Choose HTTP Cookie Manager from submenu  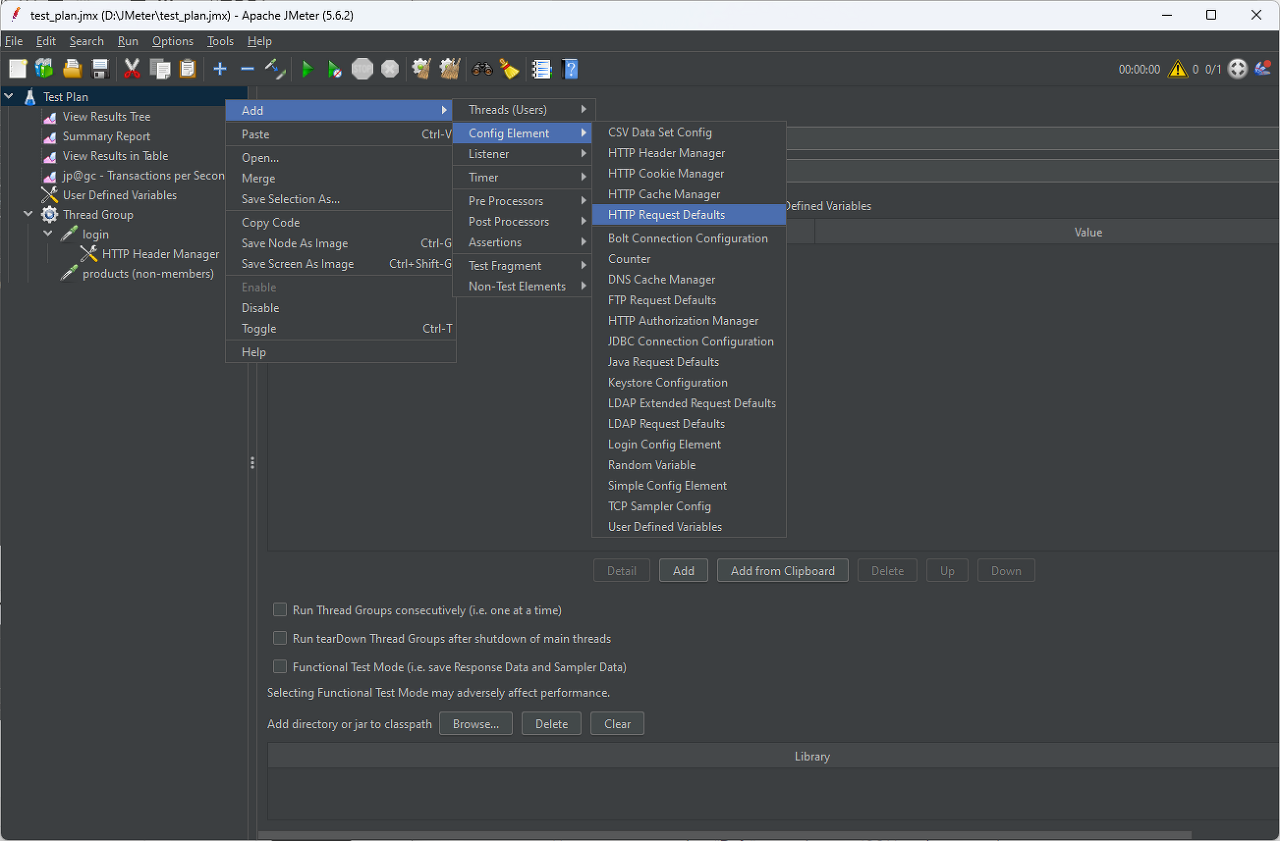(689, 174)
